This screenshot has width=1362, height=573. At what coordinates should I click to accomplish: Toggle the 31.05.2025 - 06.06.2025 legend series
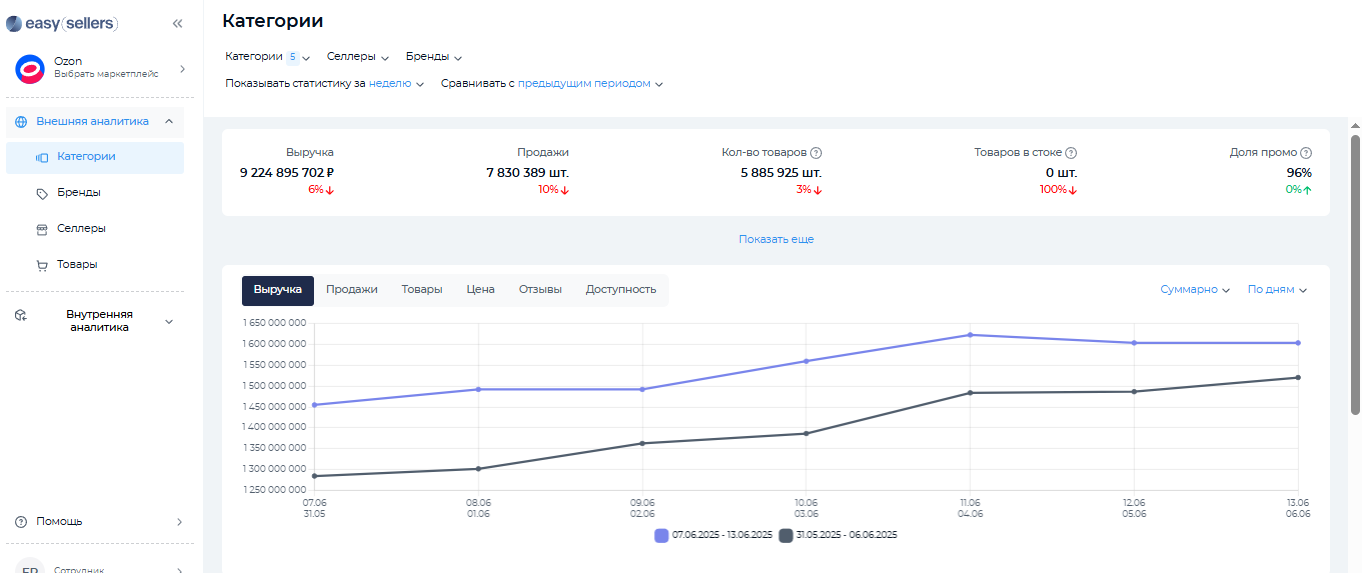click(838, 536)
